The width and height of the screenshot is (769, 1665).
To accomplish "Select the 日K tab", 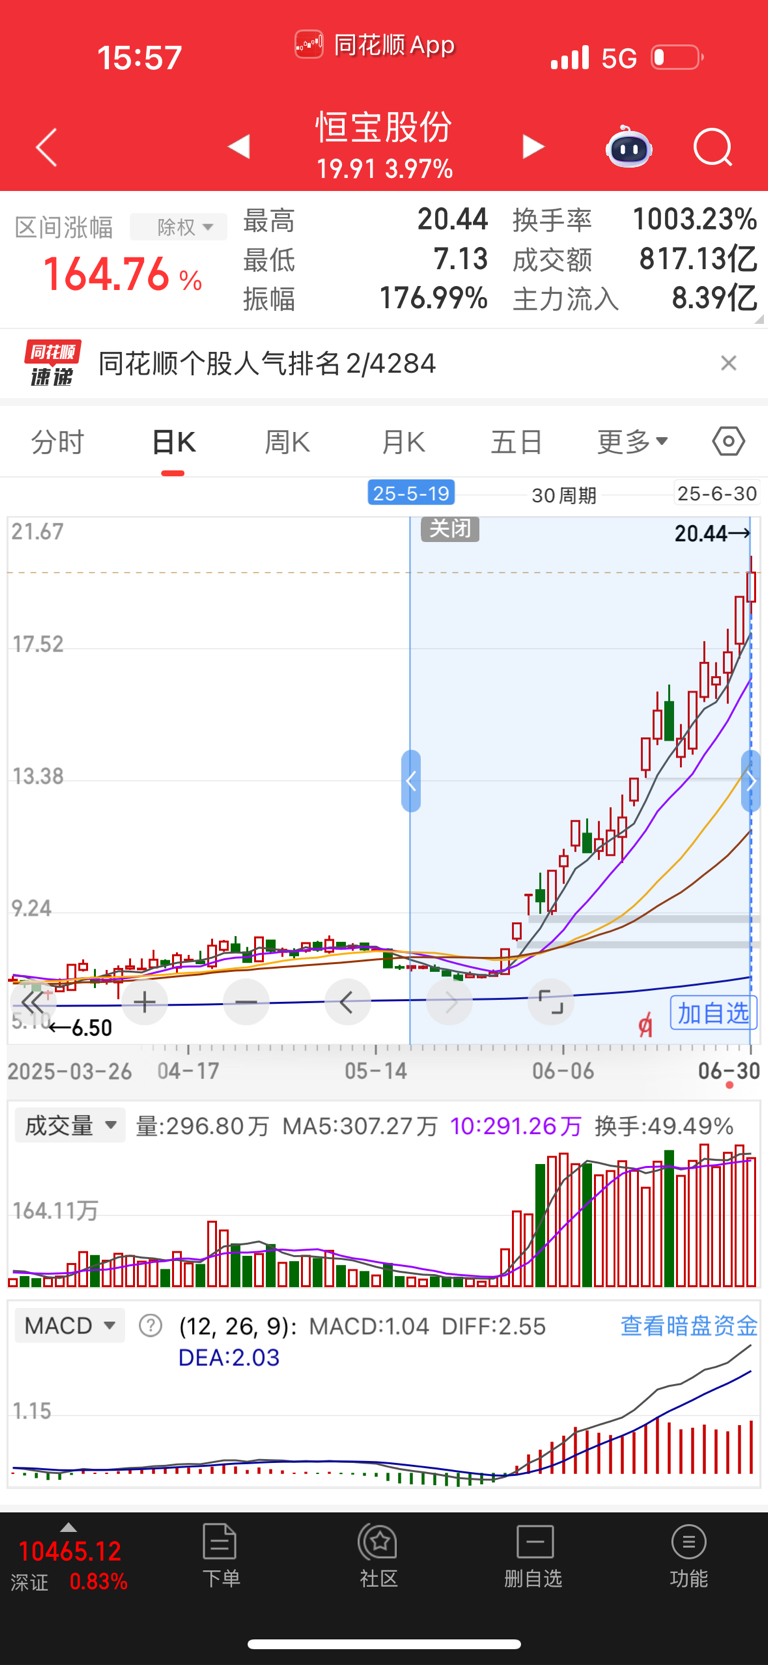I will (173, 442).
